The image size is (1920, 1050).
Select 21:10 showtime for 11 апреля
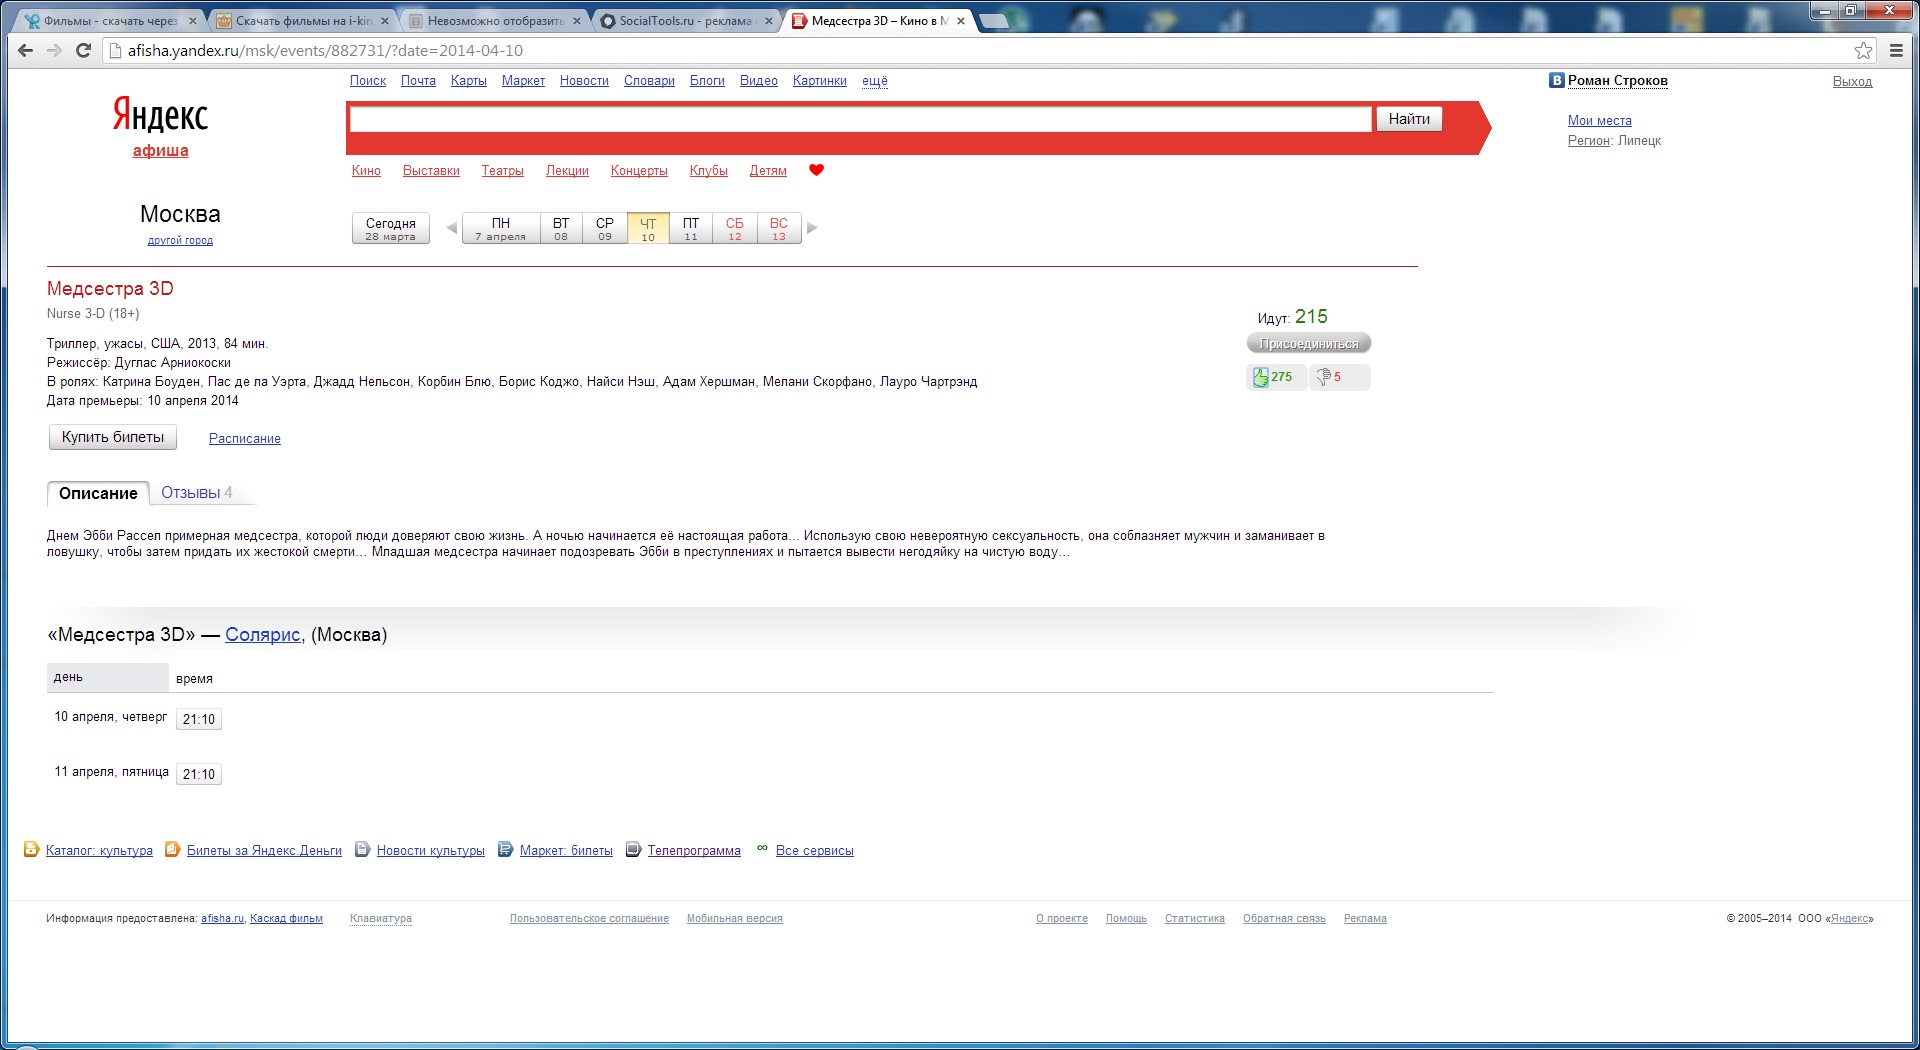click(199, 774)
